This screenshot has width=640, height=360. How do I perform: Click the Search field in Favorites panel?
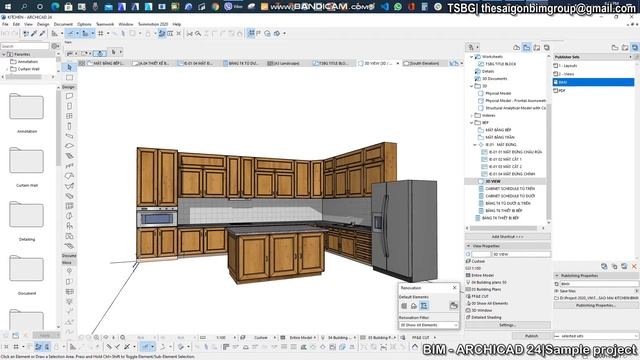pyautogui.click(x=25, y=46)
